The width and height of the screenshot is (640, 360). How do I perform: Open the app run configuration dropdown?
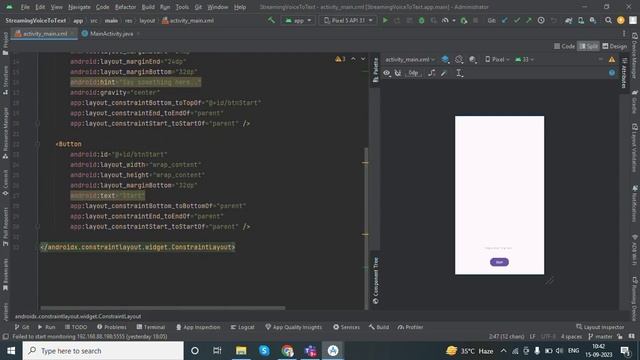pyautogui.click(x=298, y=20)
